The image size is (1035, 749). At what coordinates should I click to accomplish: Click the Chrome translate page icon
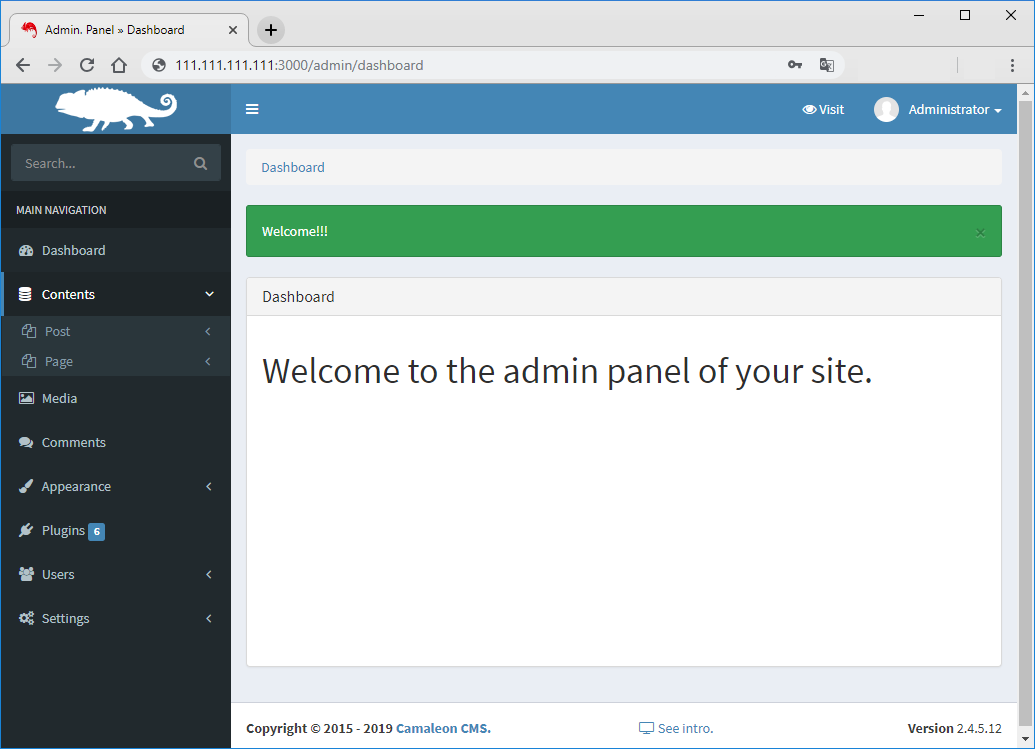[827, 65]
